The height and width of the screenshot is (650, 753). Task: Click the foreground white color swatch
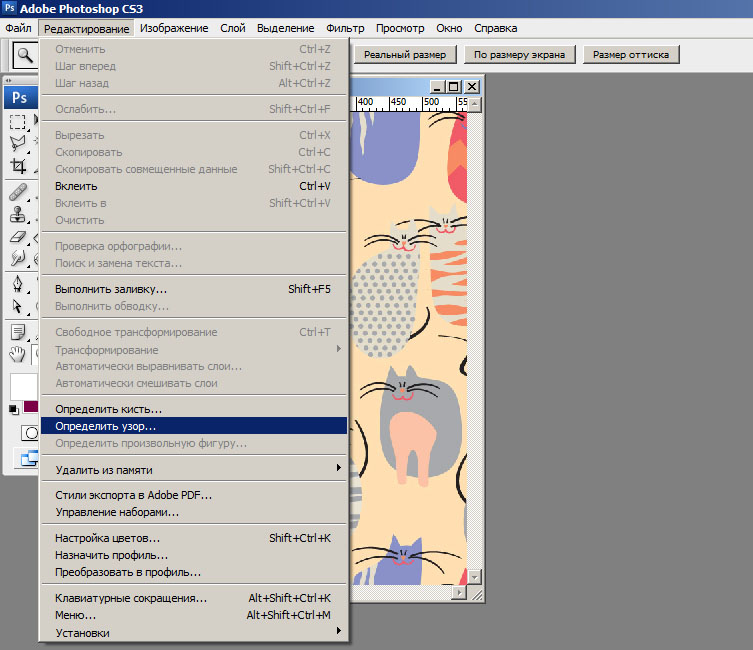[x=23, y=386]
